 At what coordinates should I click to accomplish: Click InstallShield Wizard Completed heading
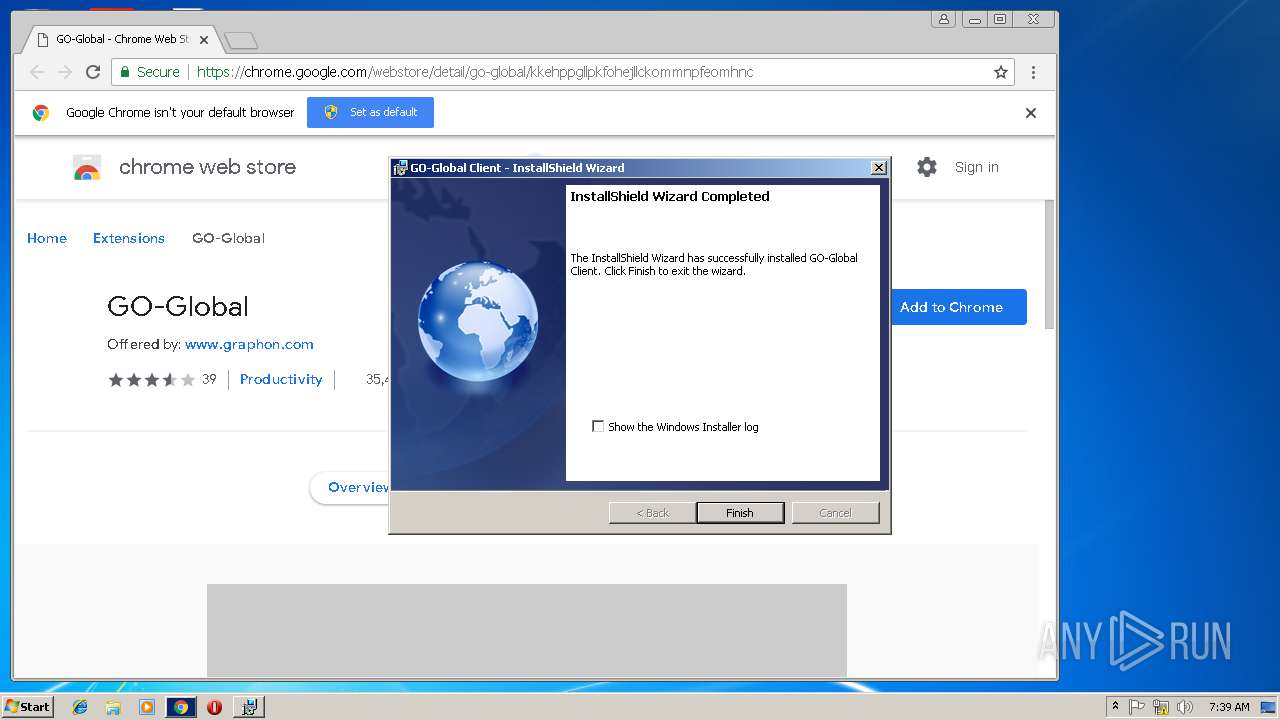[670, 197]
